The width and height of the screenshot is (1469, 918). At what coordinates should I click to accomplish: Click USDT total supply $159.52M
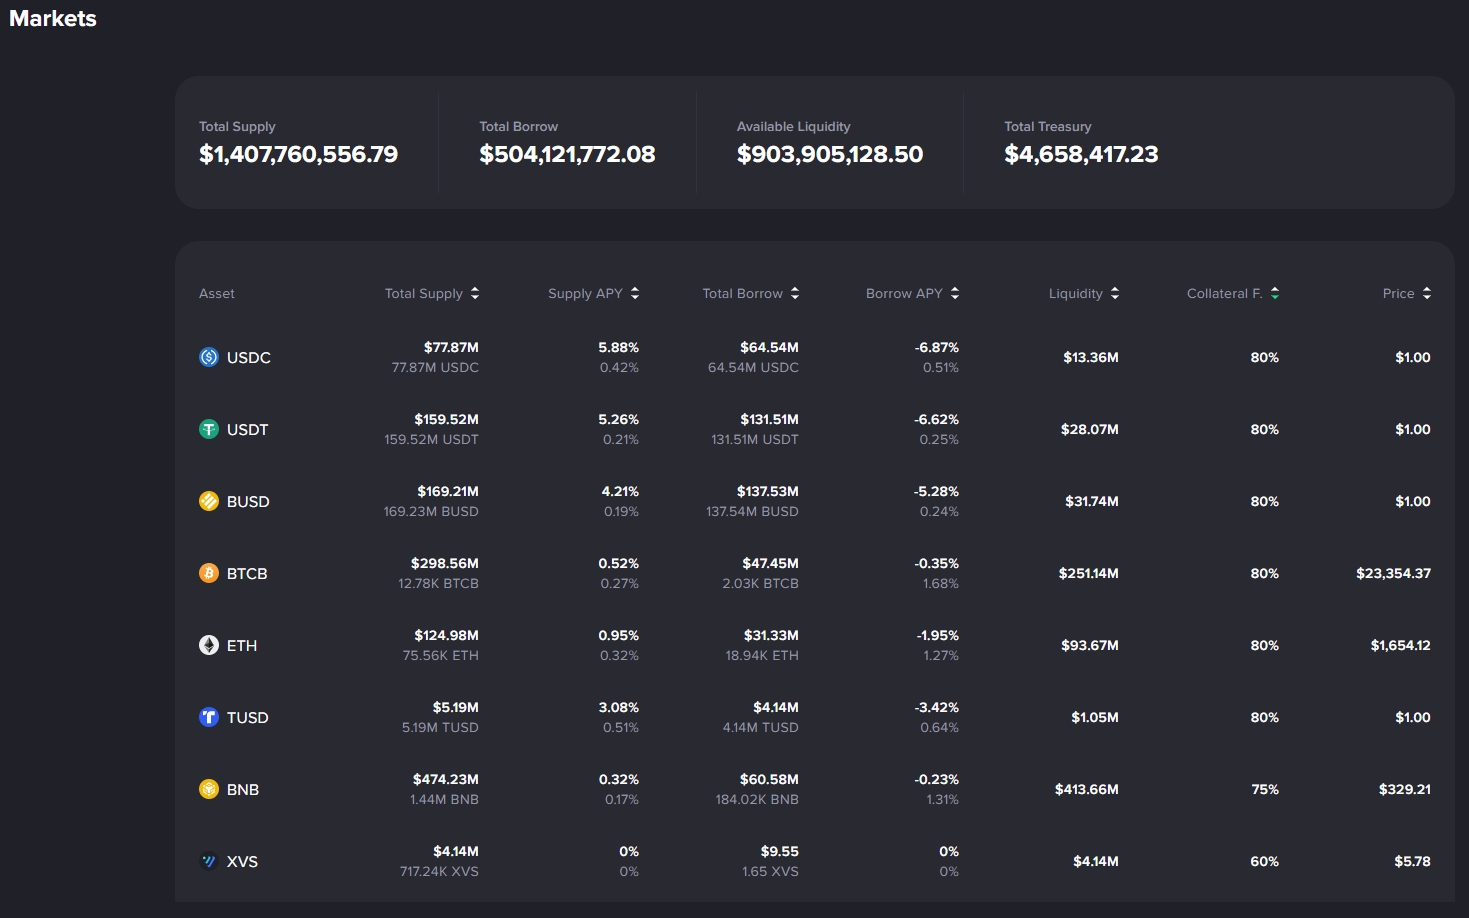point(446,419)
